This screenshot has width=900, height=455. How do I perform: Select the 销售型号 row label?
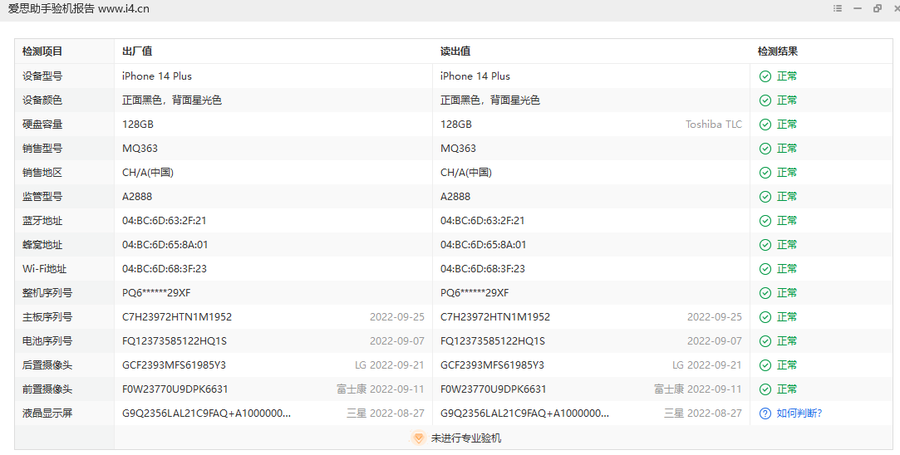tap(42, 149)
